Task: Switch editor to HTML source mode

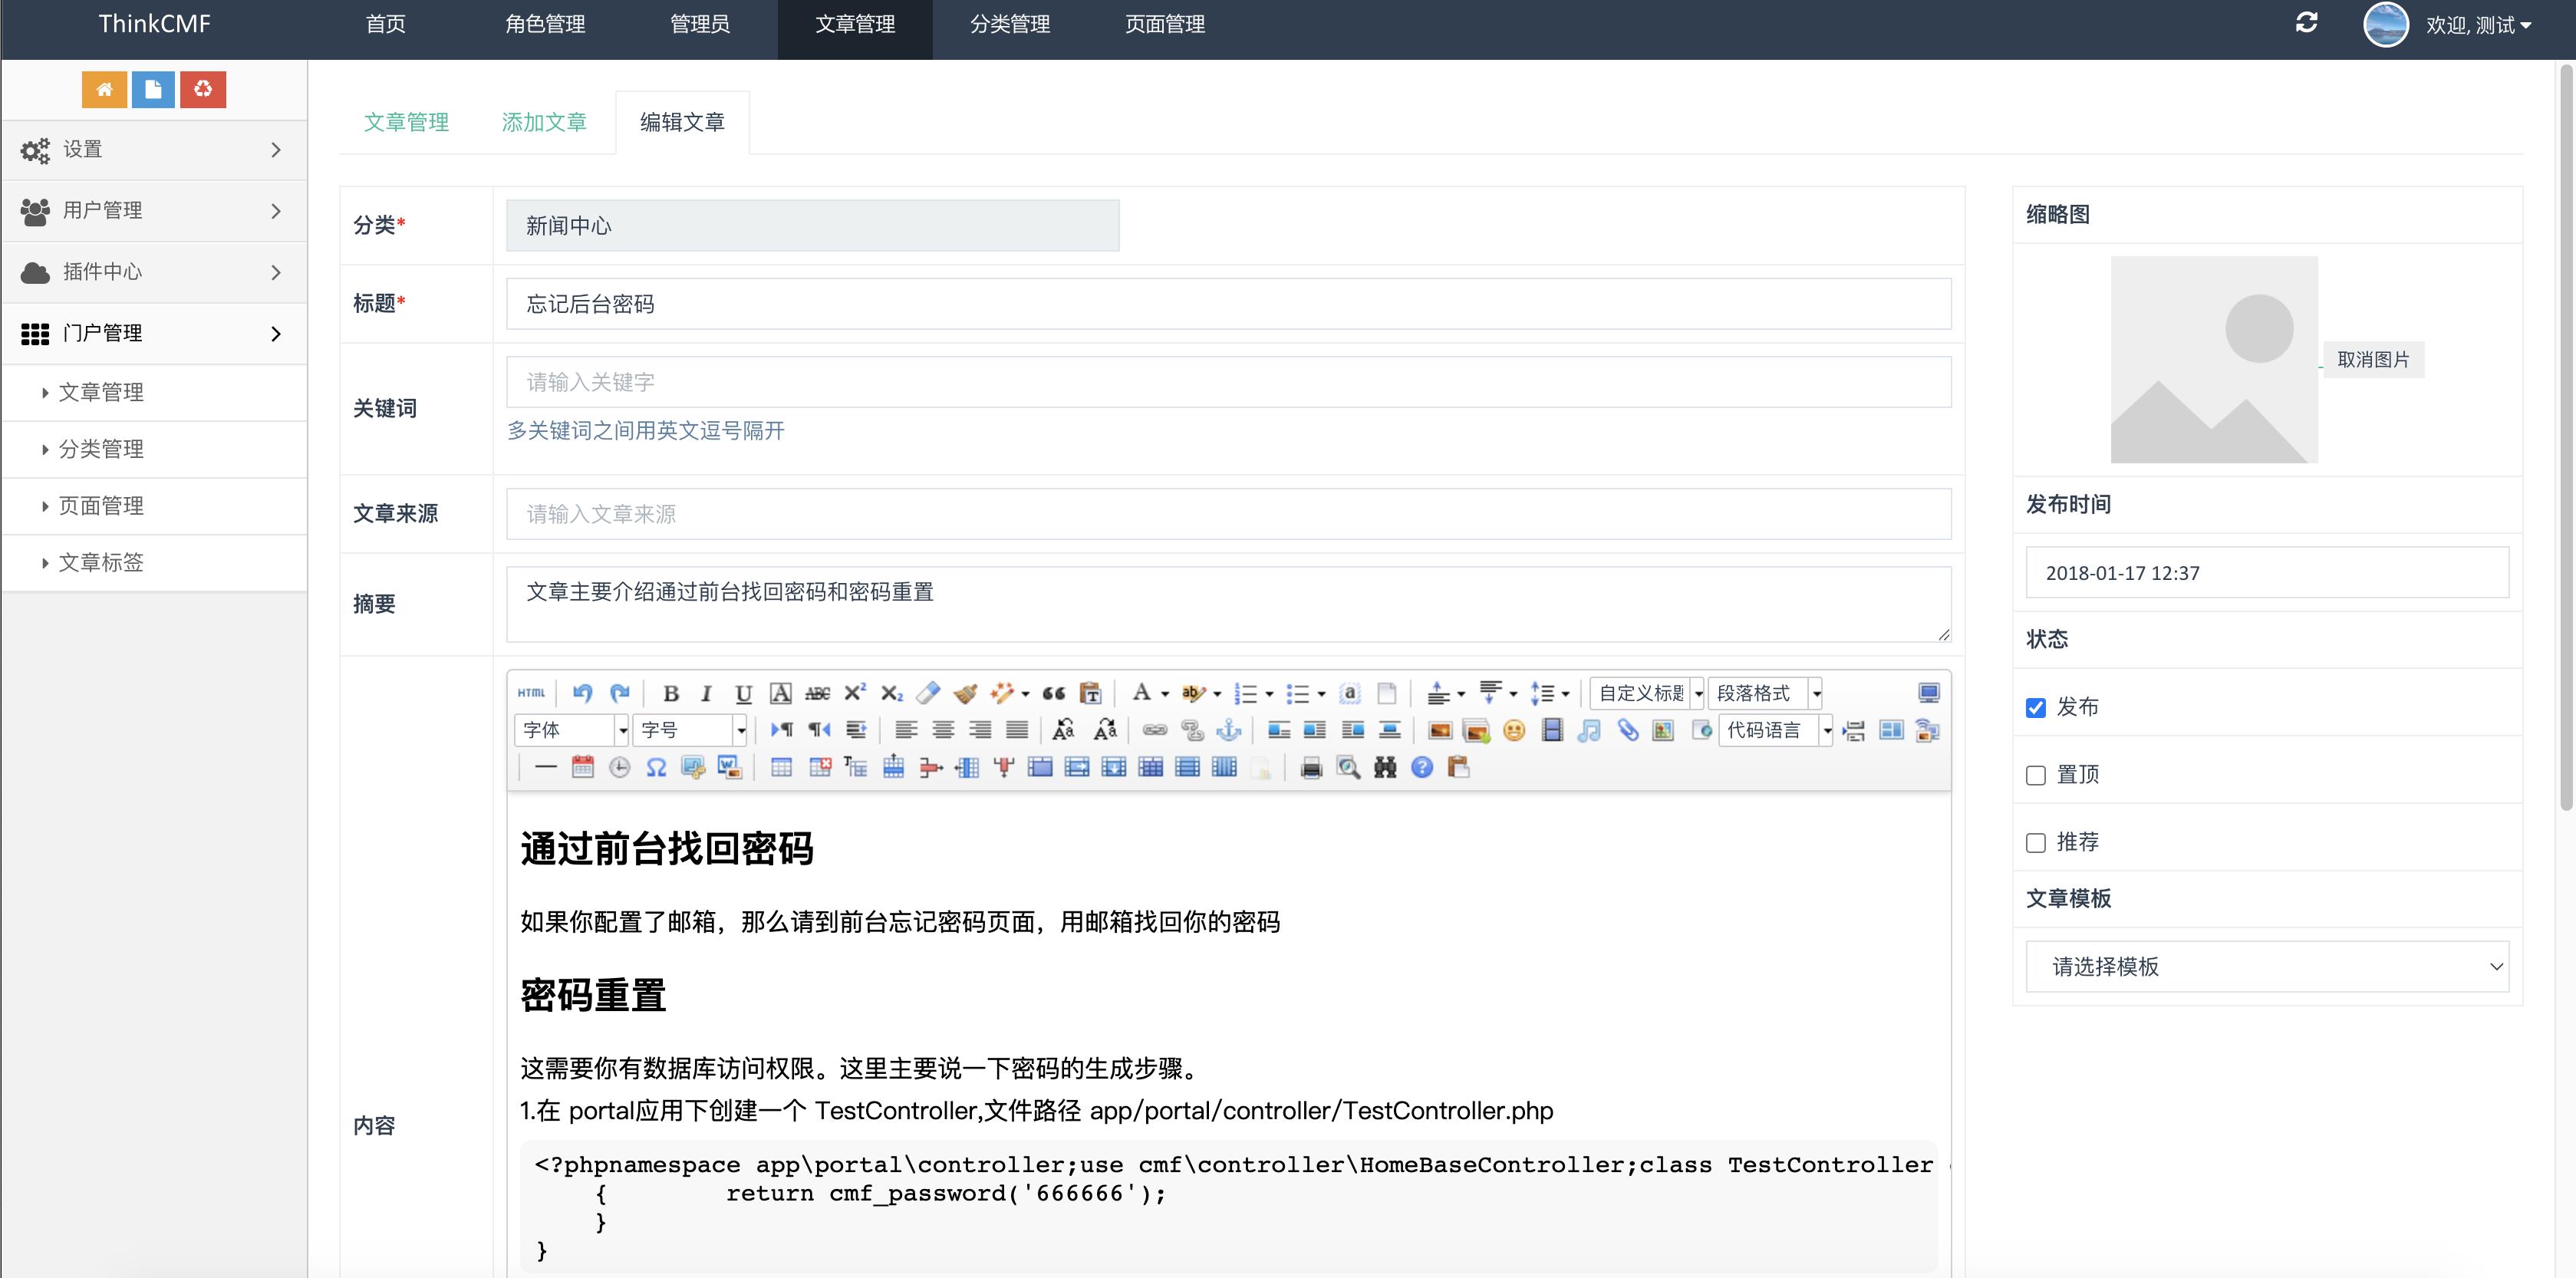Action: coord(531,693)
